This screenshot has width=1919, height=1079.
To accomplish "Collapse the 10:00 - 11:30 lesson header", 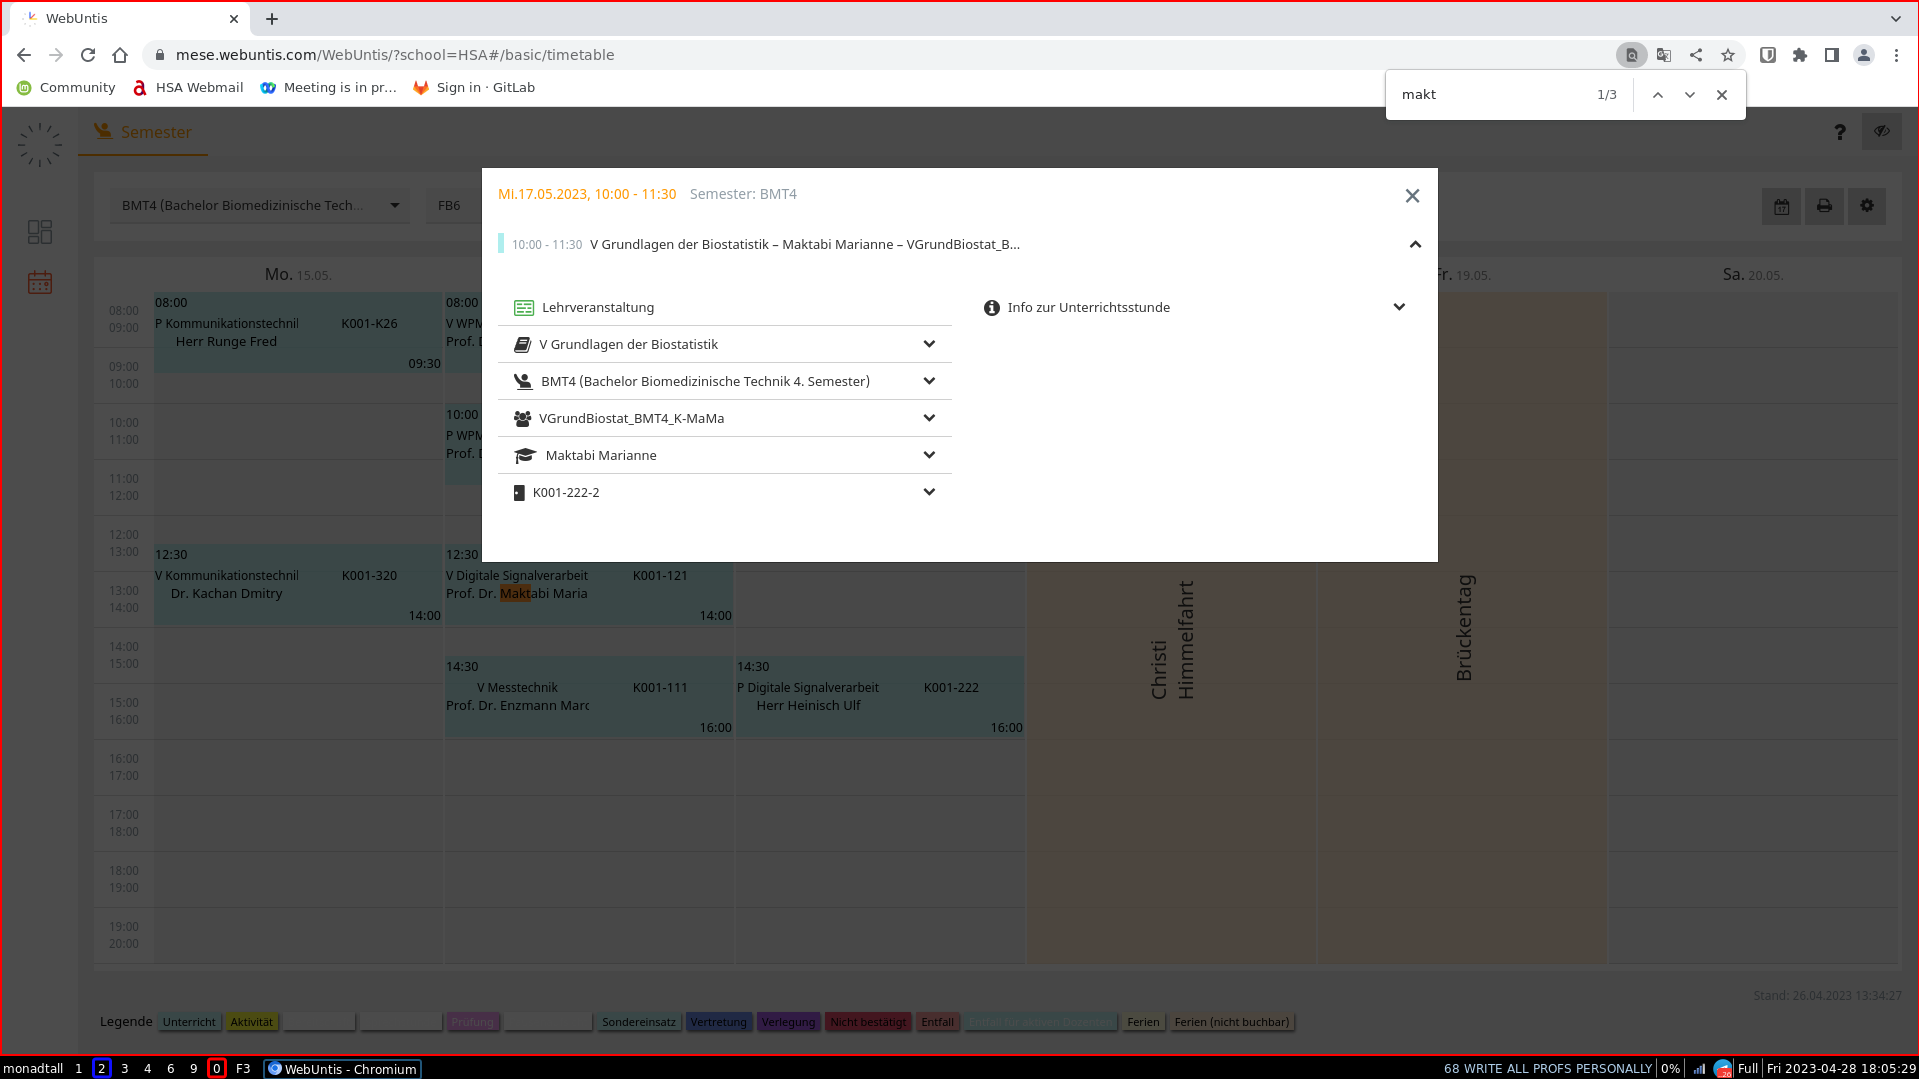I will [1415, 244].
